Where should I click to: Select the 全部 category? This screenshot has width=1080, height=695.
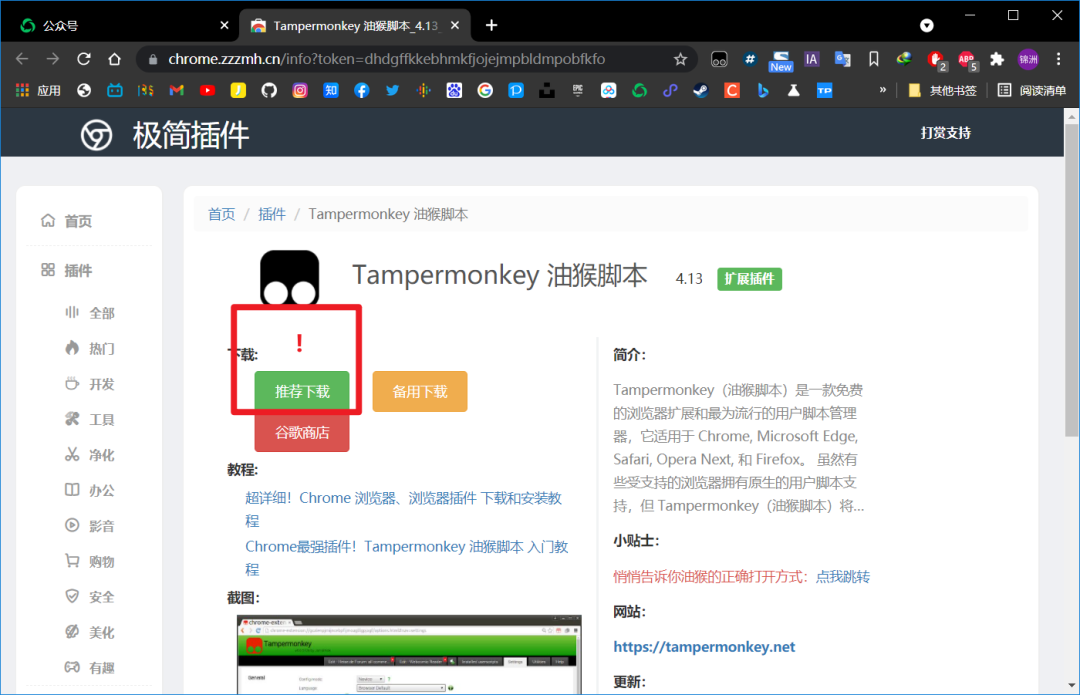click(90, 313)
